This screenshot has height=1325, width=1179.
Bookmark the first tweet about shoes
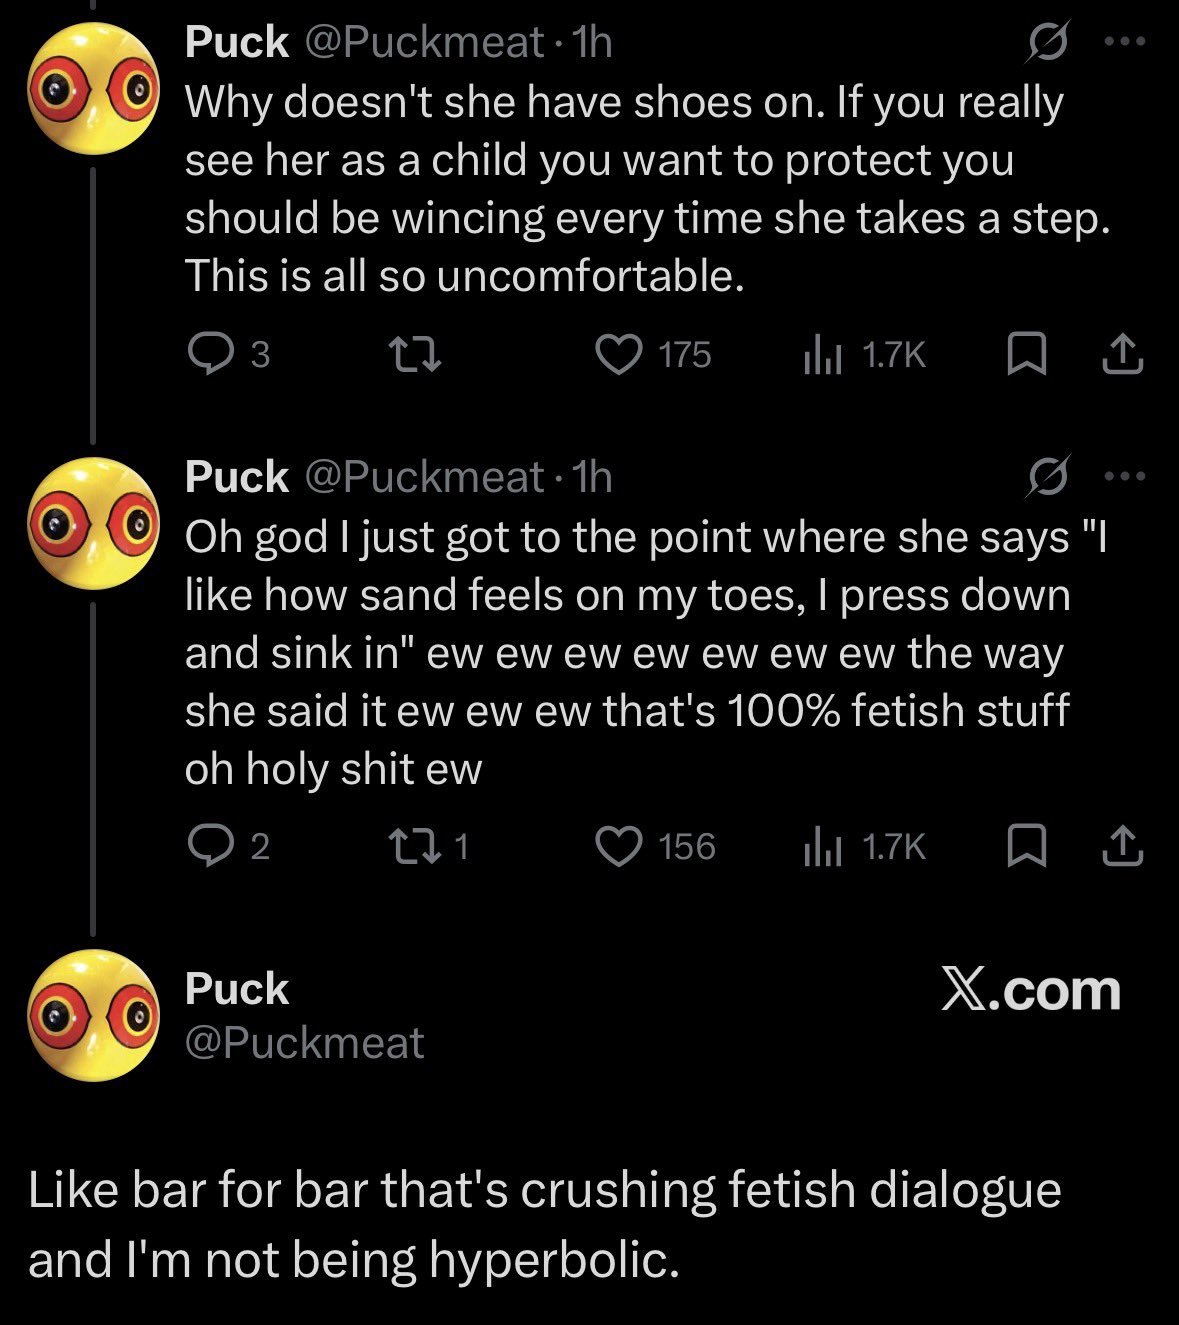click(x=1026, y=354)
